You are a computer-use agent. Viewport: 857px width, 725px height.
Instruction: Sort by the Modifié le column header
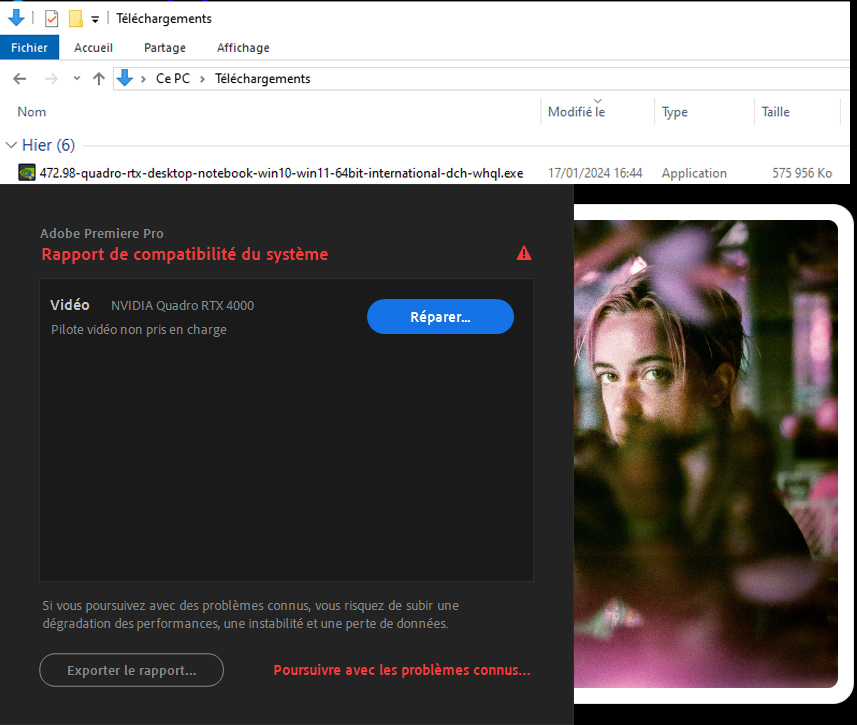[x=577, y=112]
